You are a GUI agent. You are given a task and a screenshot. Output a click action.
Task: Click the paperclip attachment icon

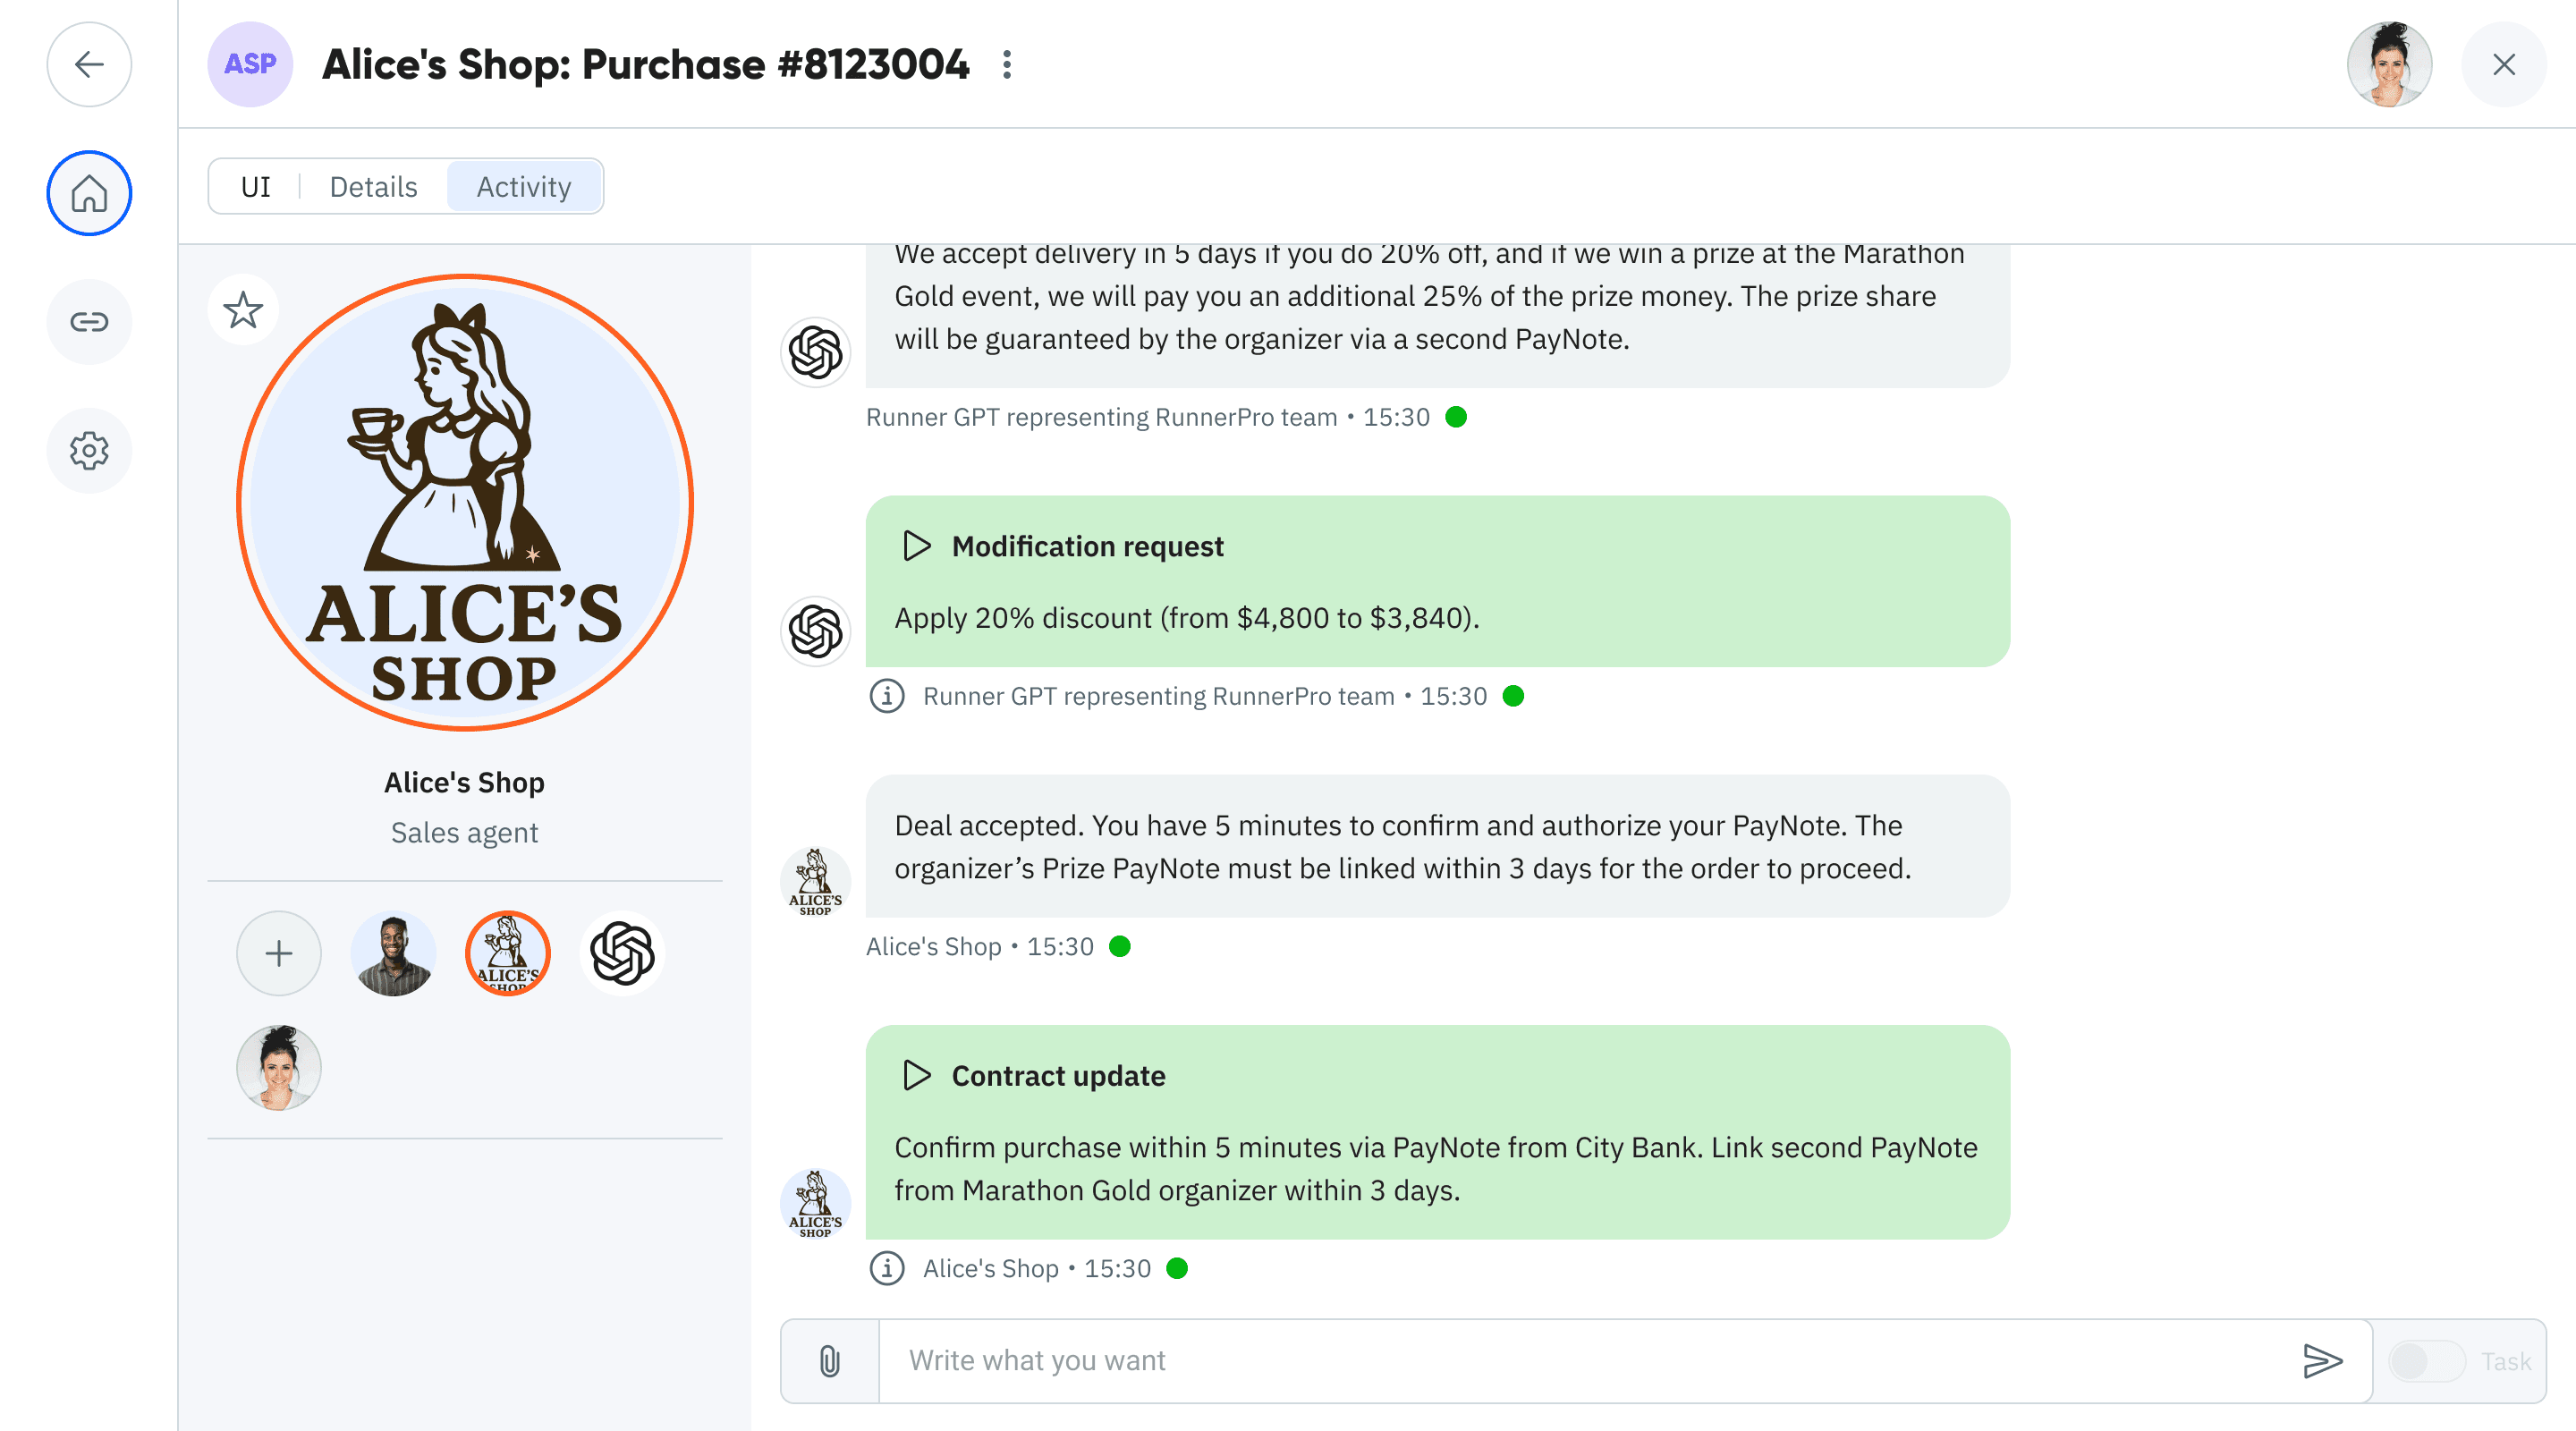pos(830,1361)
